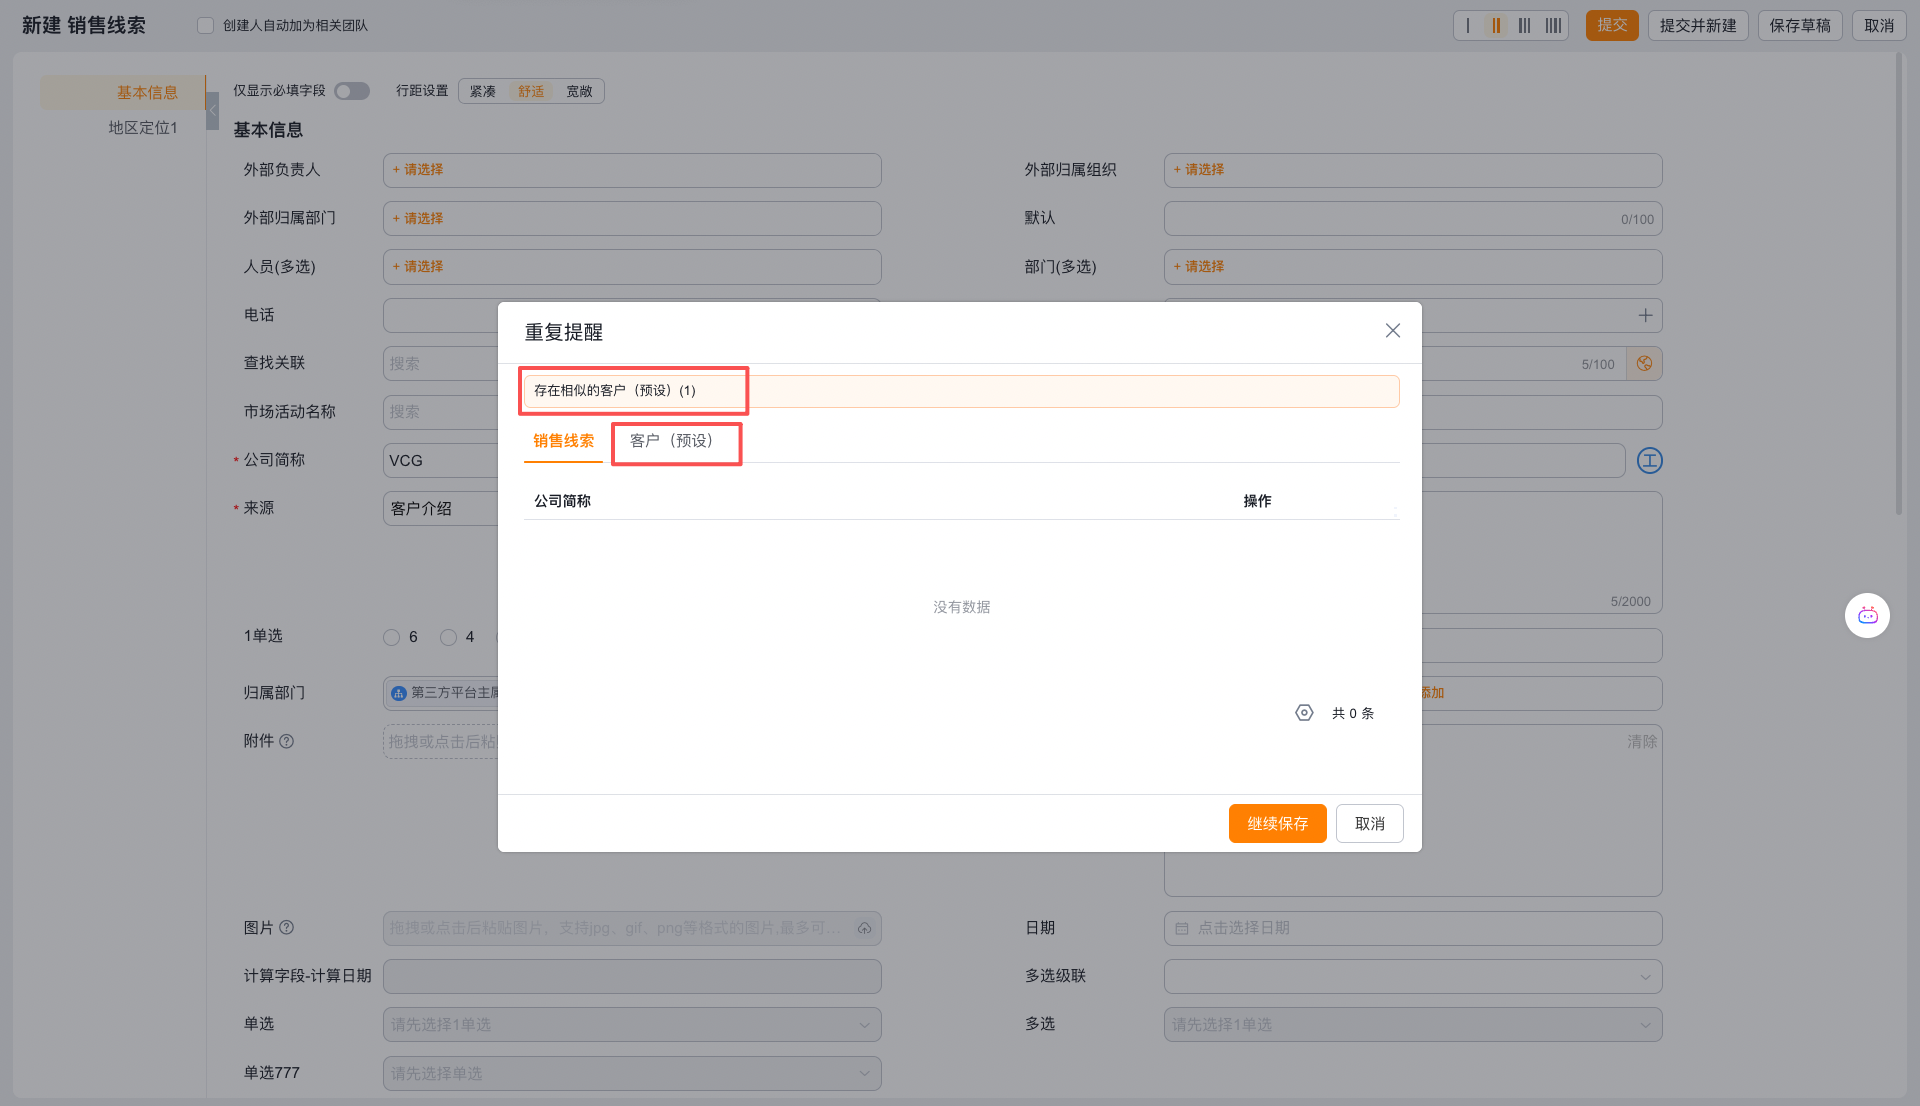Viewport: 1920px width, 1106px height.
Task: Click the text-format icon beside 公司简称 row
Action: 1649,461
